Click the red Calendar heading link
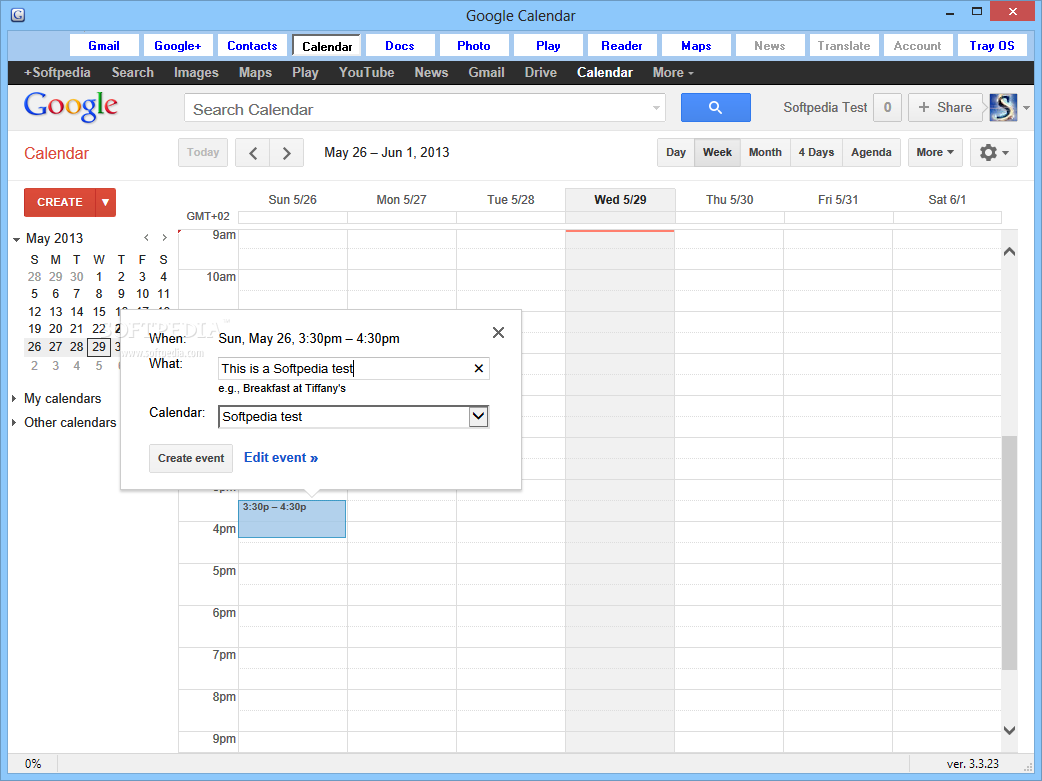This screenshot has width=1042, height=781. pos(56,154)
